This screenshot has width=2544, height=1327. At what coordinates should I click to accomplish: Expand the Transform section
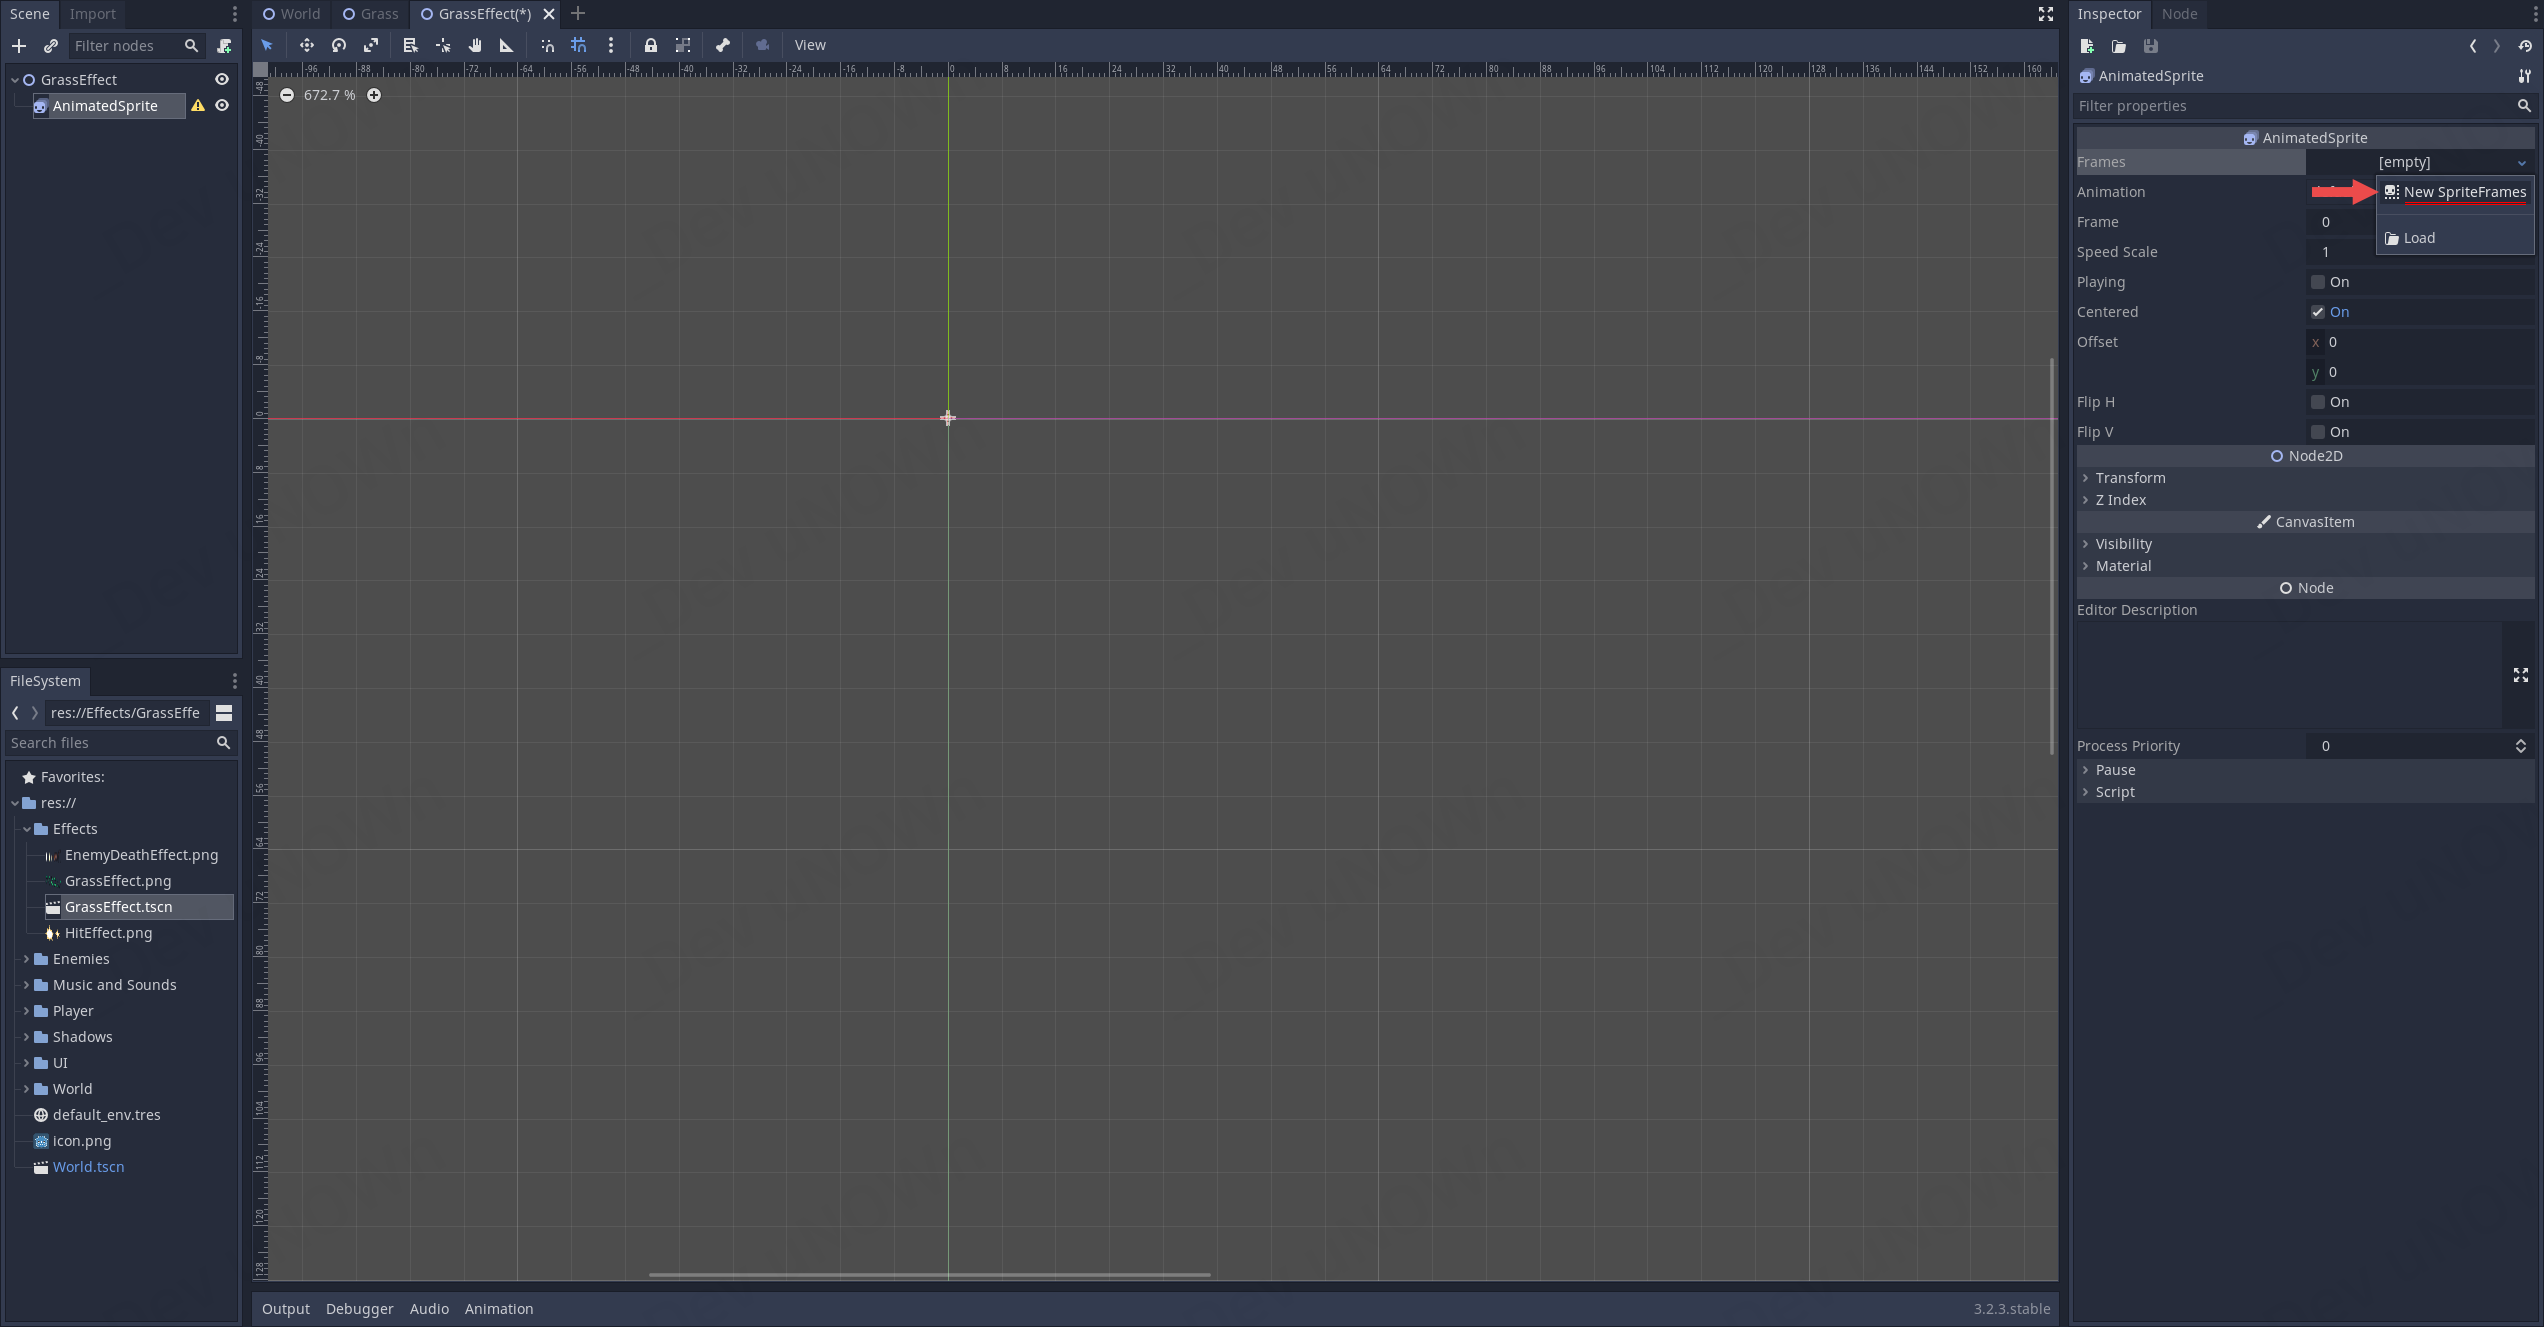point(2130,478)
